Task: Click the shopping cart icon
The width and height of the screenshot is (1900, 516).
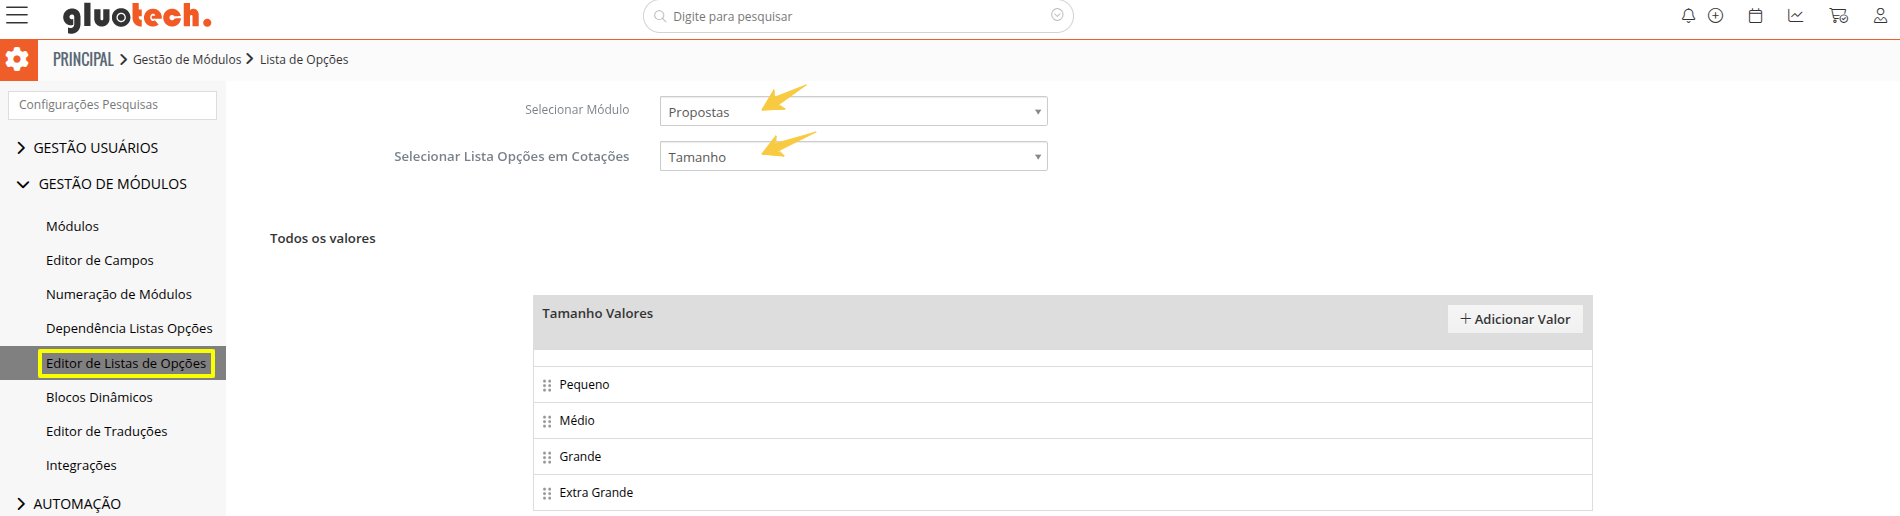Action: 1838,16
